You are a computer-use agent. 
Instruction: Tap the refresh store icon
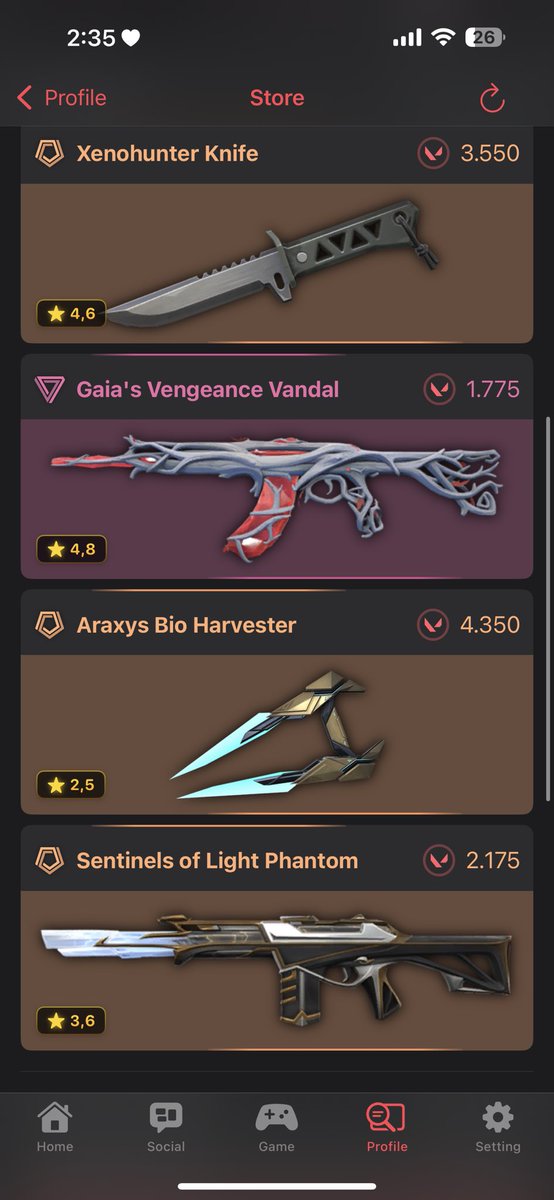click(492, 98)
